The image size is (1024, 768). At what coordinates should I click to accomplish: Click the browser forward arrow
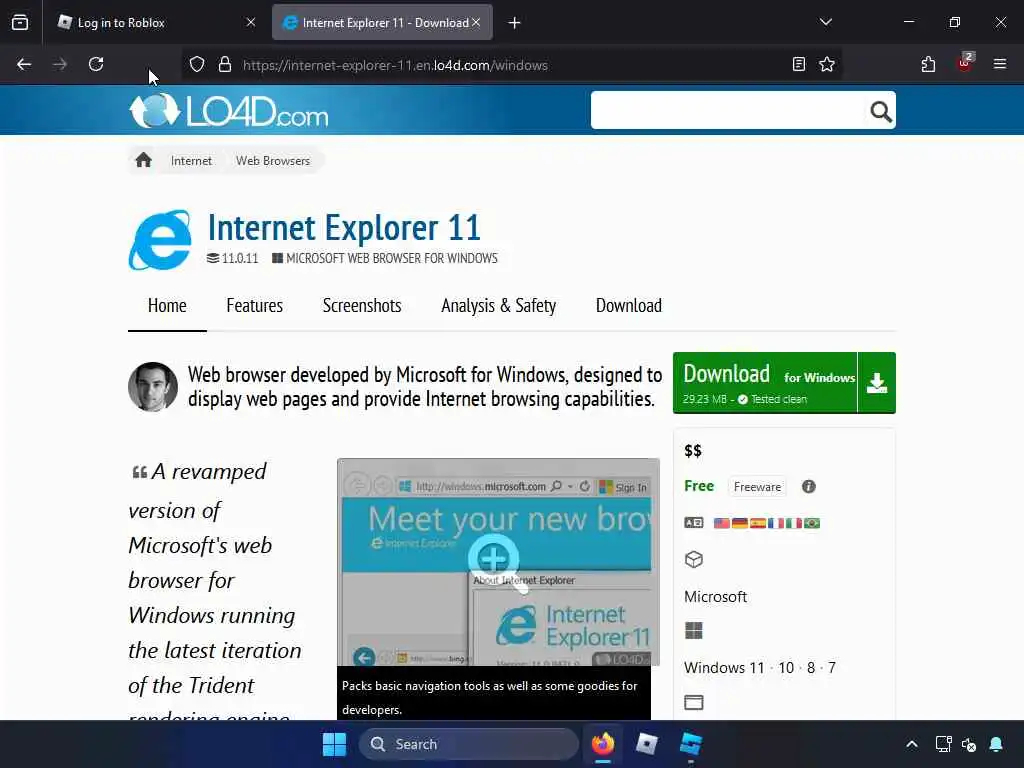(x=60, y=64)
